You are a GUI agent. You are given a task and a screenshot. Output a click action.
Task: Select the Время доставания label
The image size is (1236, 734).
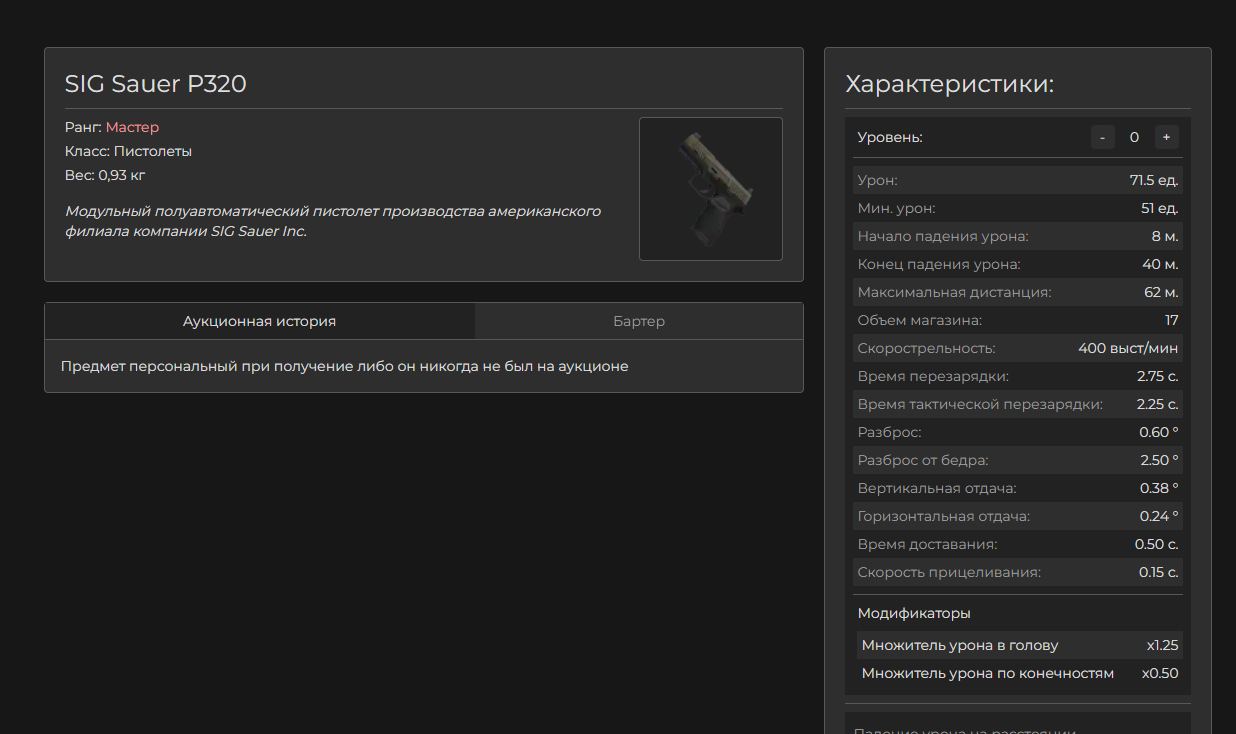pyautogui.click(x=927, y=544)
